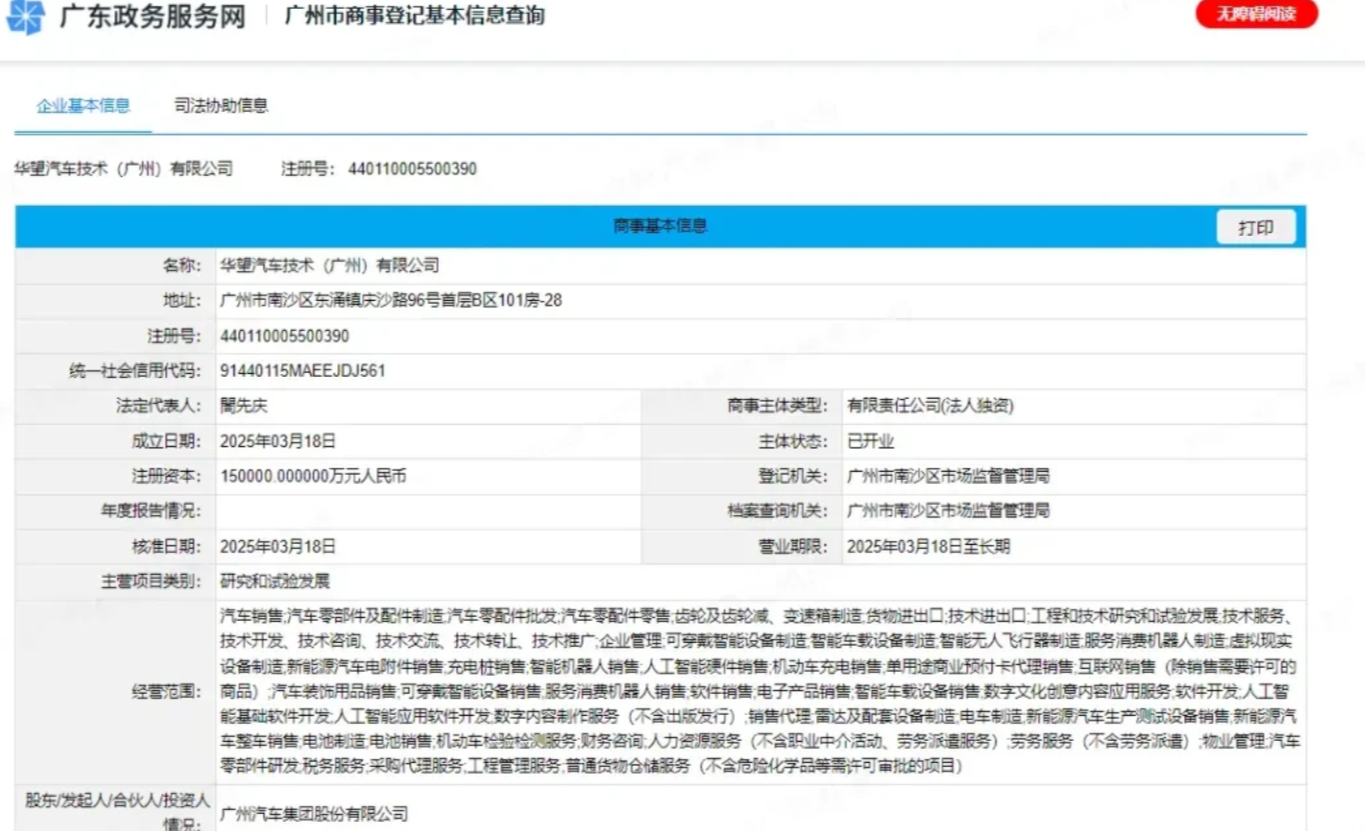The image size is (1365, 831).
Task: Select registered capital 150000.000000万元人民币
Action: click(x=313, y=476)
